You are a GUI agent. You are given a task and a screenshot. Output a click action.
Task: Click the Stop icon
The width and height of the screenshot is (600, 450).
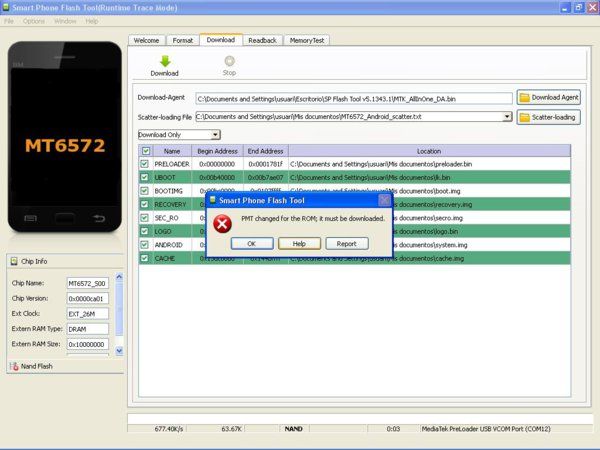229,61
